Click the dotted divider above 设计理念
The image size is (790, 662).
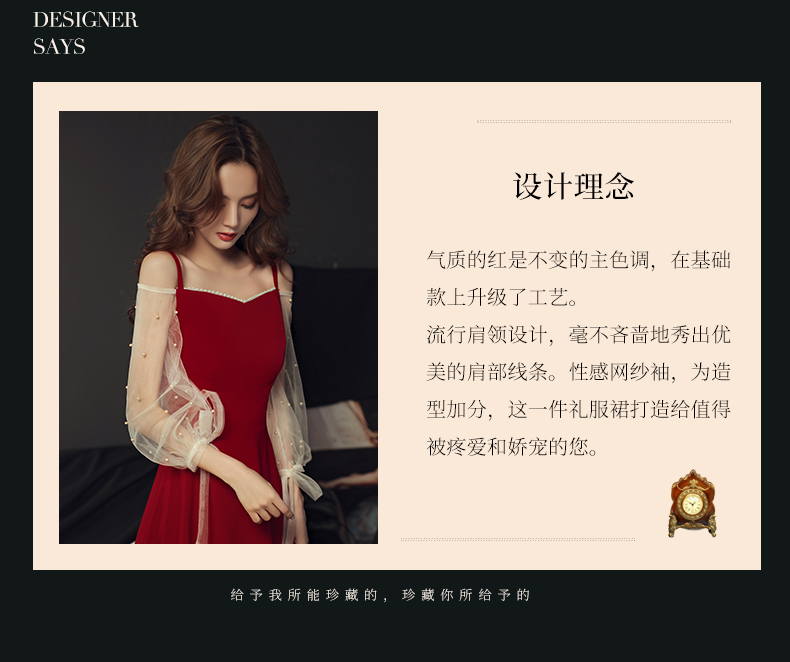[x=604, y=121]
